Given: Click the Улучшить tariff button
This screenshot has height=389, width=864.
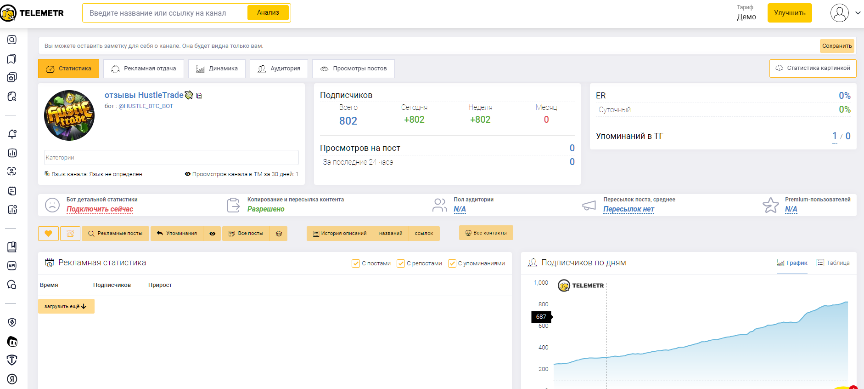Looking at the screenshot, I should pos(790,13).
